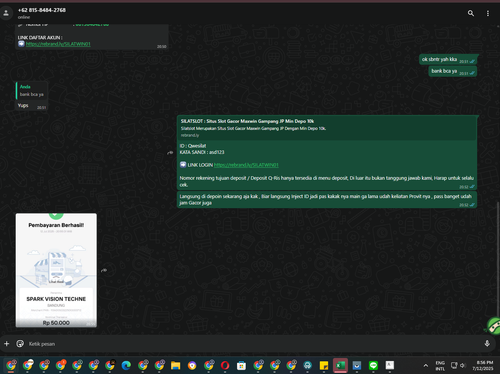Open the Pembayaran Berhasil payment image

(56, 270)
